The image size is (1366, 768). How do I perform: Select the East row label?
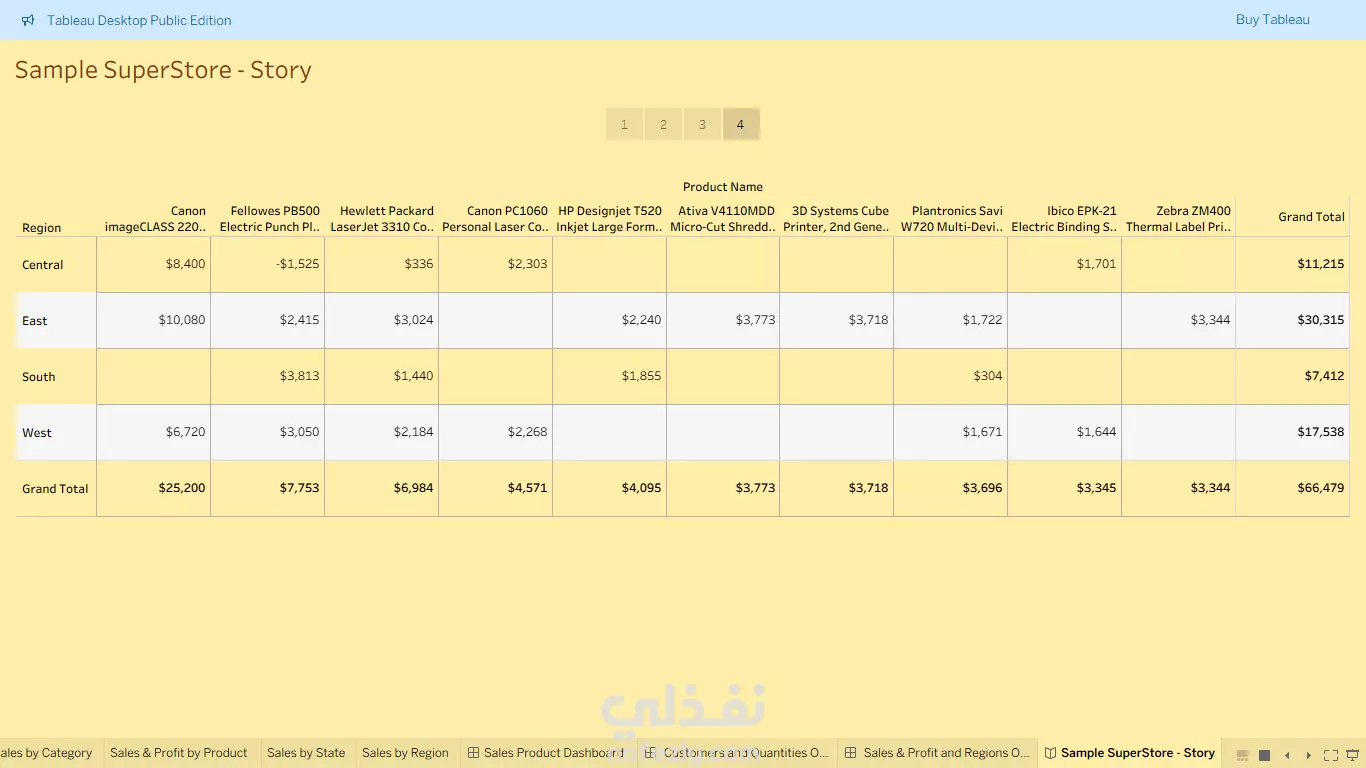(x=35, y=321)
